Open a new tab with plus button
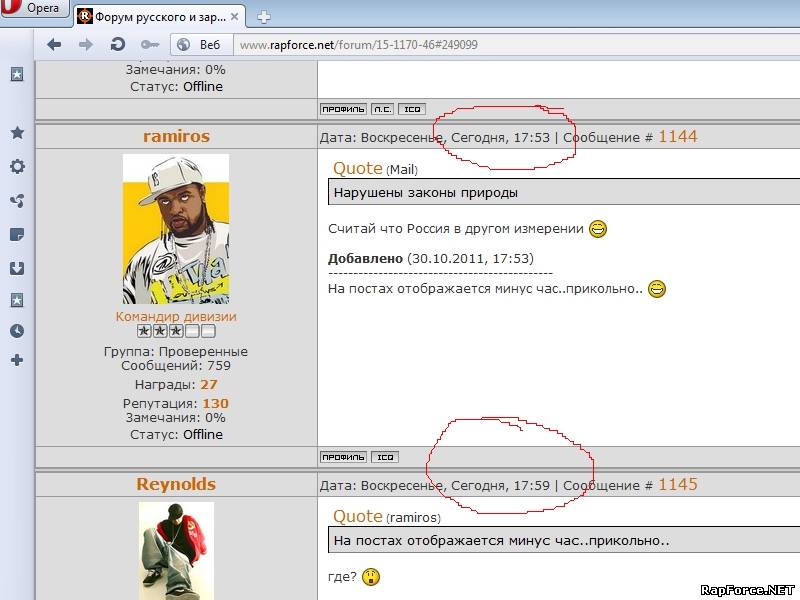 coord(264,17)
